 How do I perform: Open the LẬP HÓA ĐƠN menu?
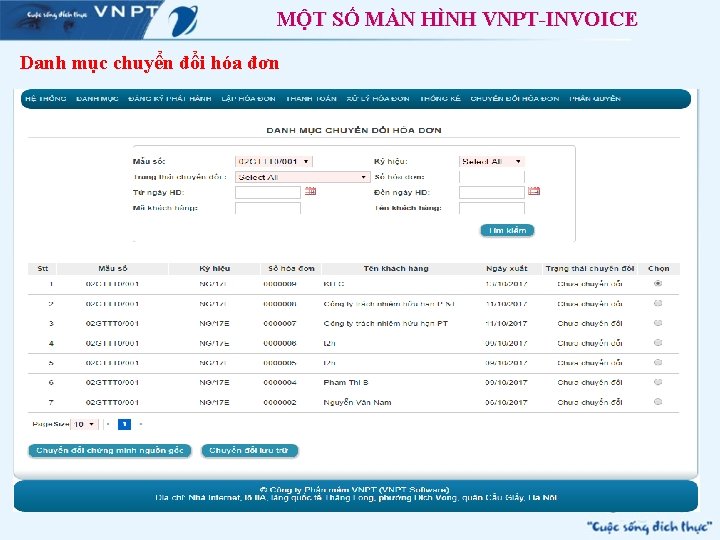(x=248, y=99)
